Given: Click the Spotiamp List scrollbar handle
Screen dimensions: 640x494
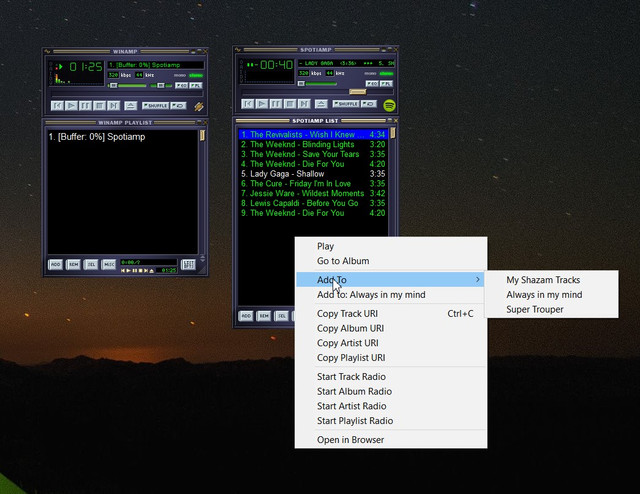Looking at the screenshot, I should coord(393,133).
